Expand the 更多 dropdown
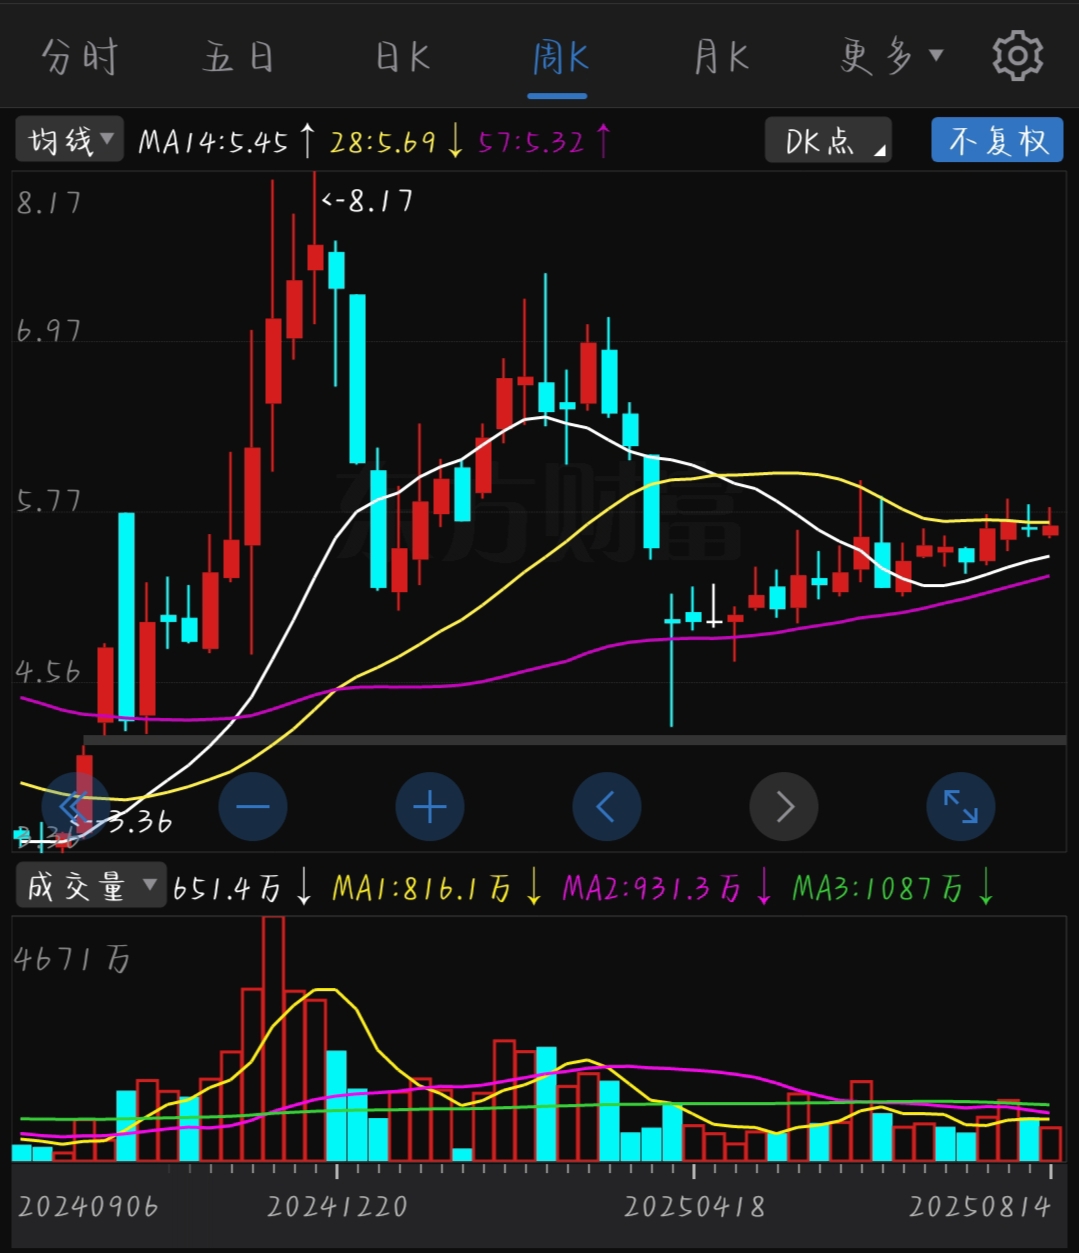 pos(892,57)
